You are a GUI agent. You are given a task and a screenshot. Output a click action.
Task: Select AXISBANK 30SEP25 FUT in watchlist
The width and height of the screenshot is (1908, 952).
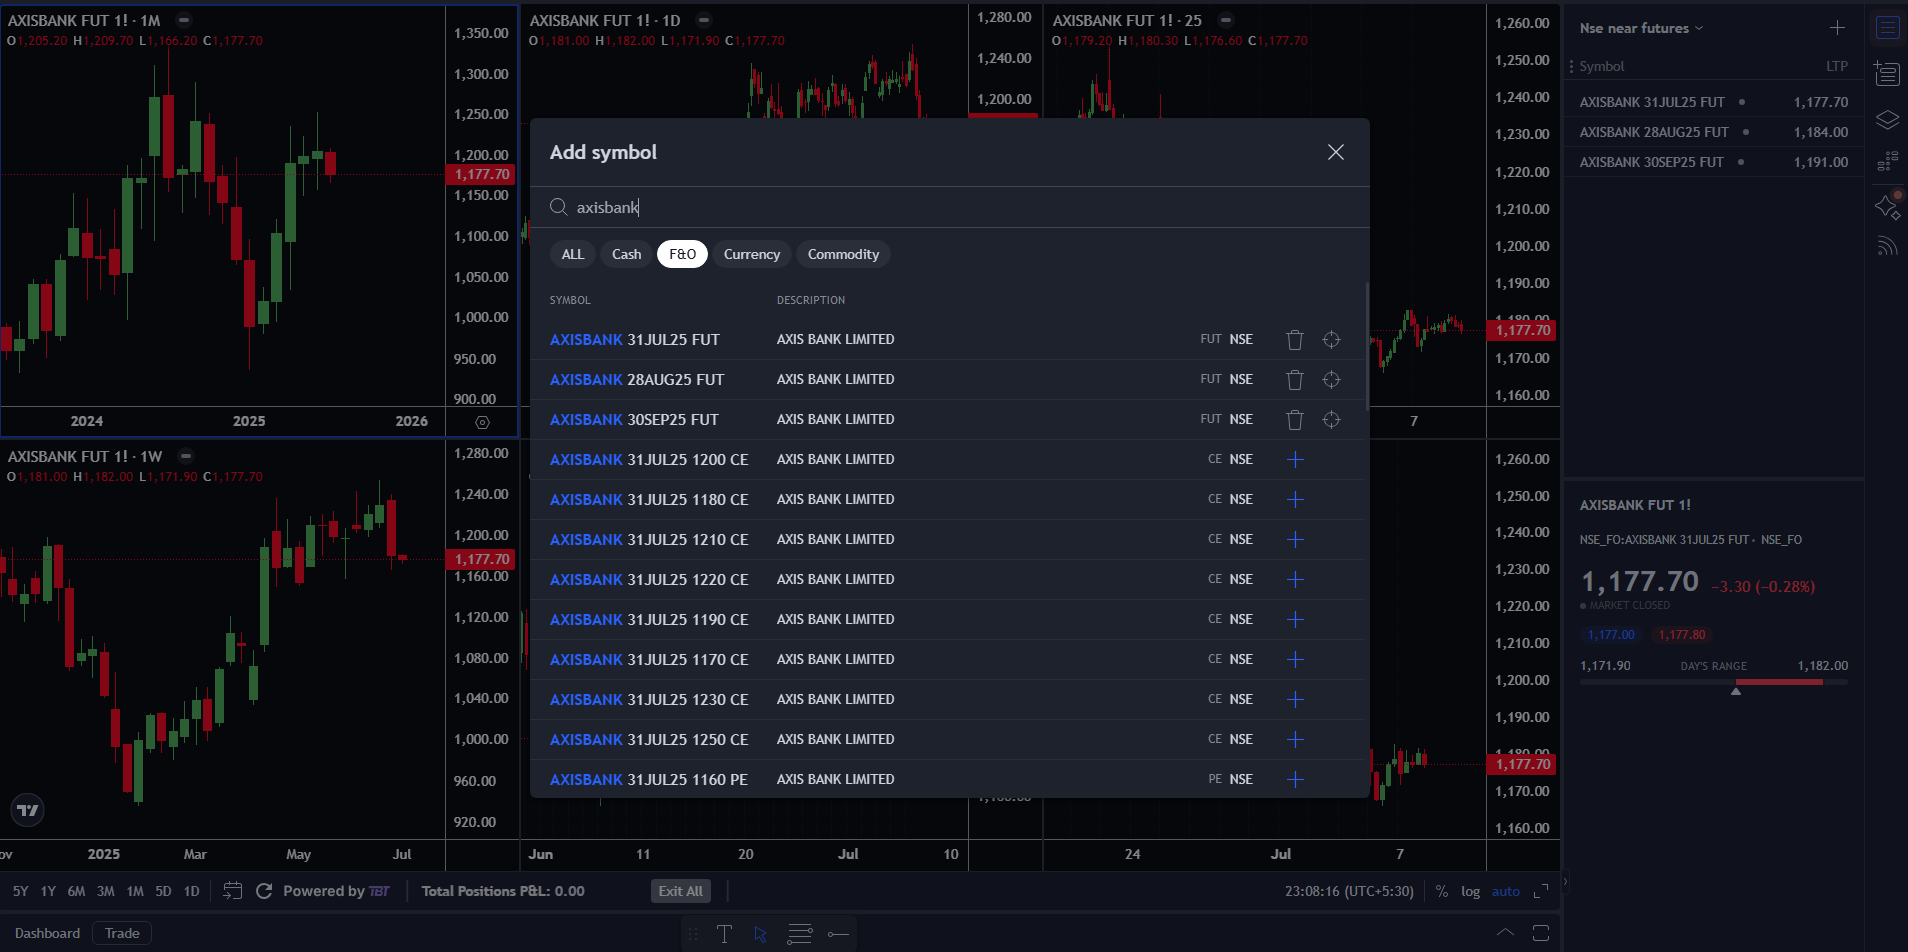click(x=1713, y=162)
